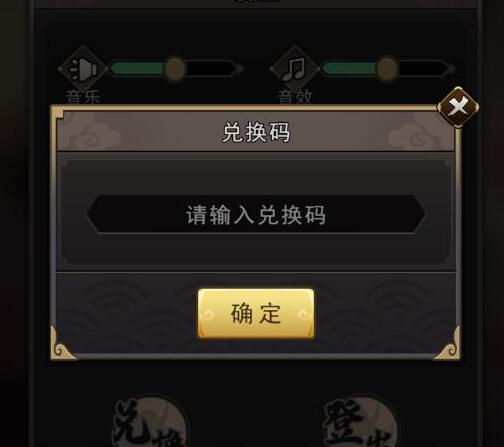Set 音效 volume on the dark empty track
504x447 pixels.
423,69
